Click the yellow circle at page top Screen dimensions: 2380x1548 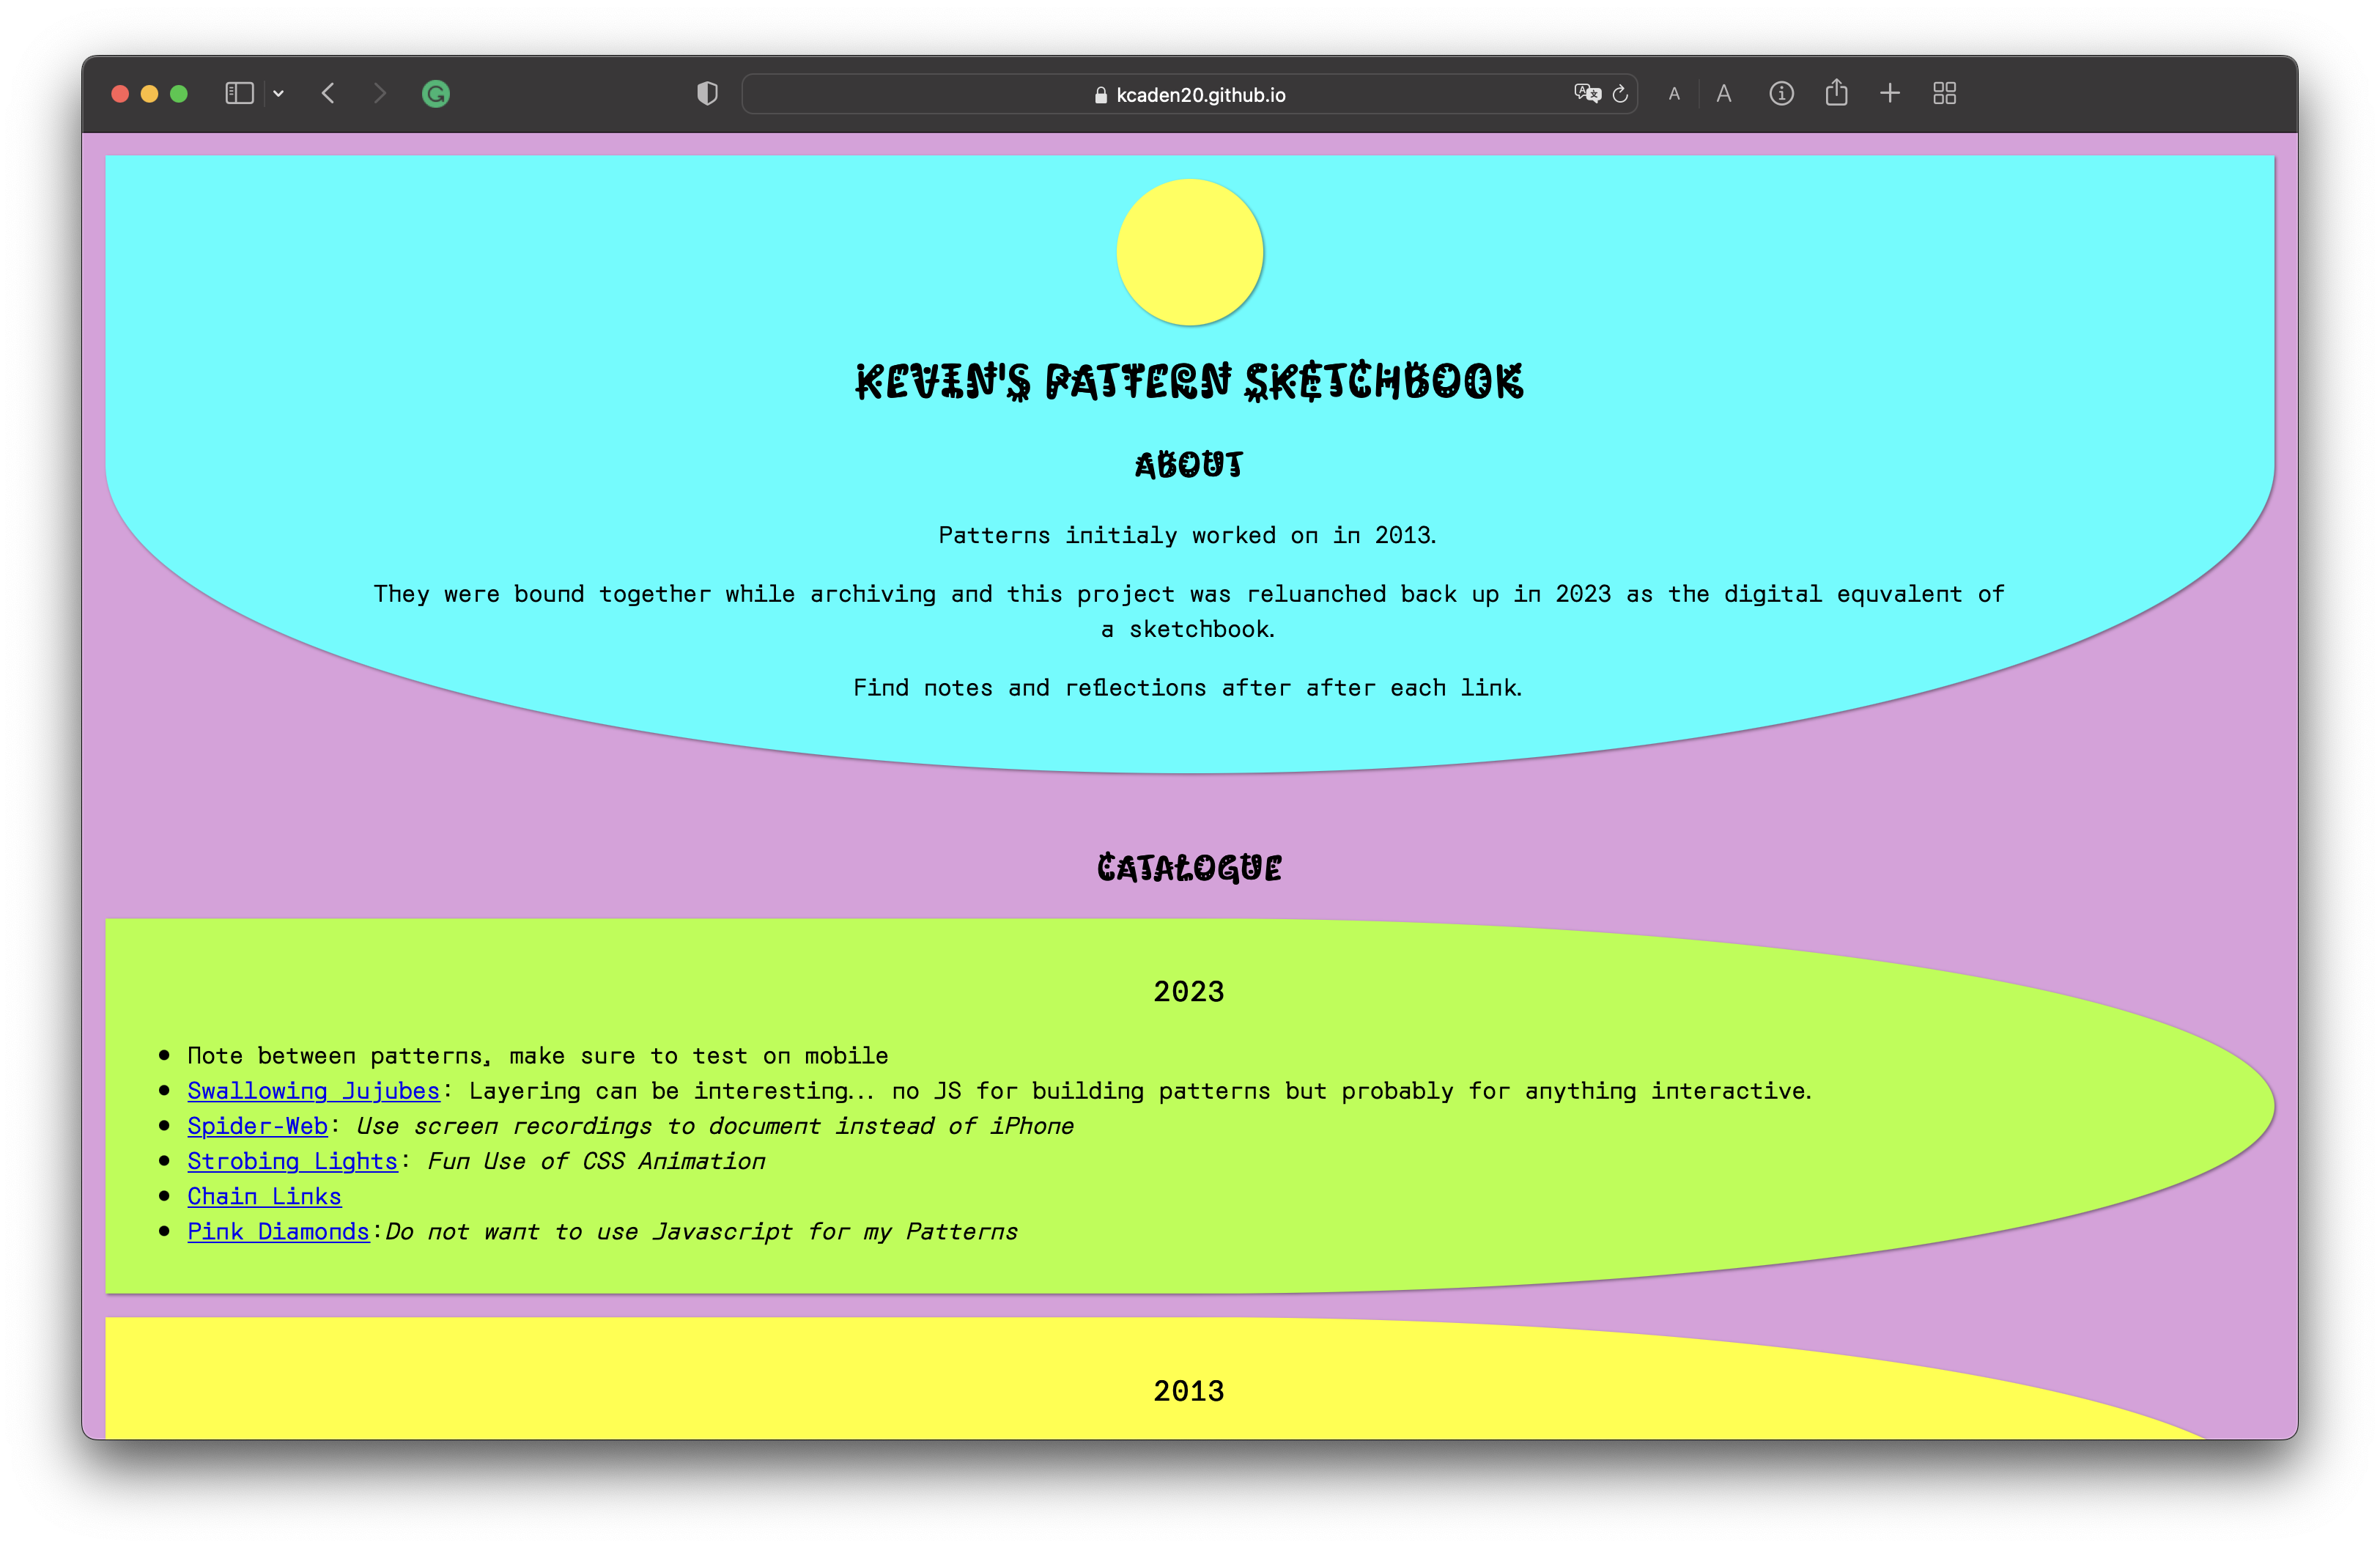pyautogui.click(x=1190, y=252)
